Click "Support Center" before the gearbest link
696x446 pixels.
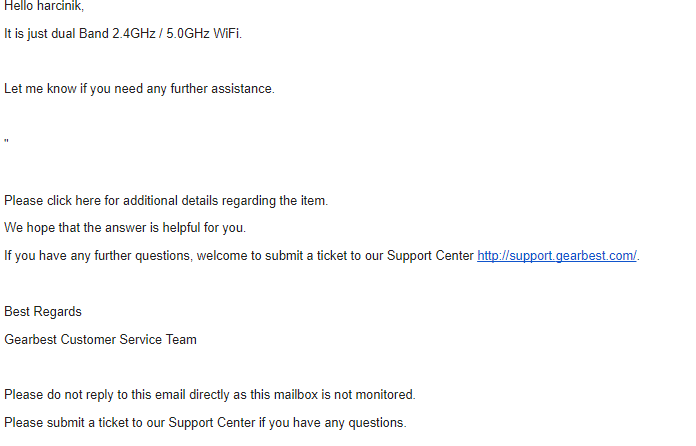click(x=430, y=255)
